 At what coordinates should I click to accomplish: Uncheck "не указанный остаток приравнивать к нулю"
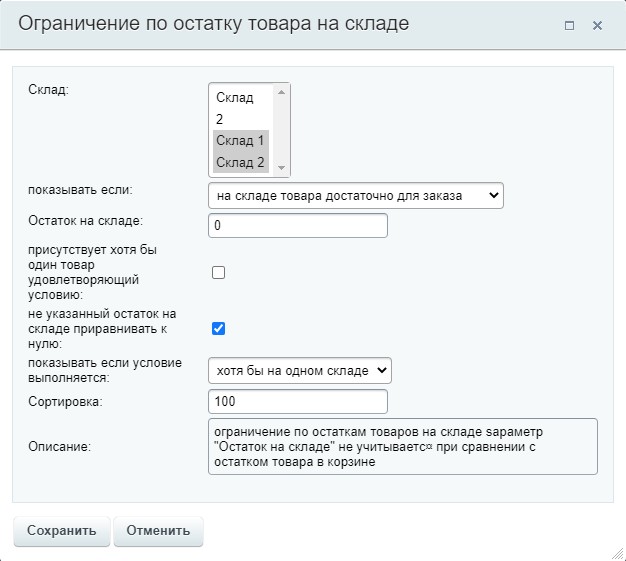[x=219, y=328]
